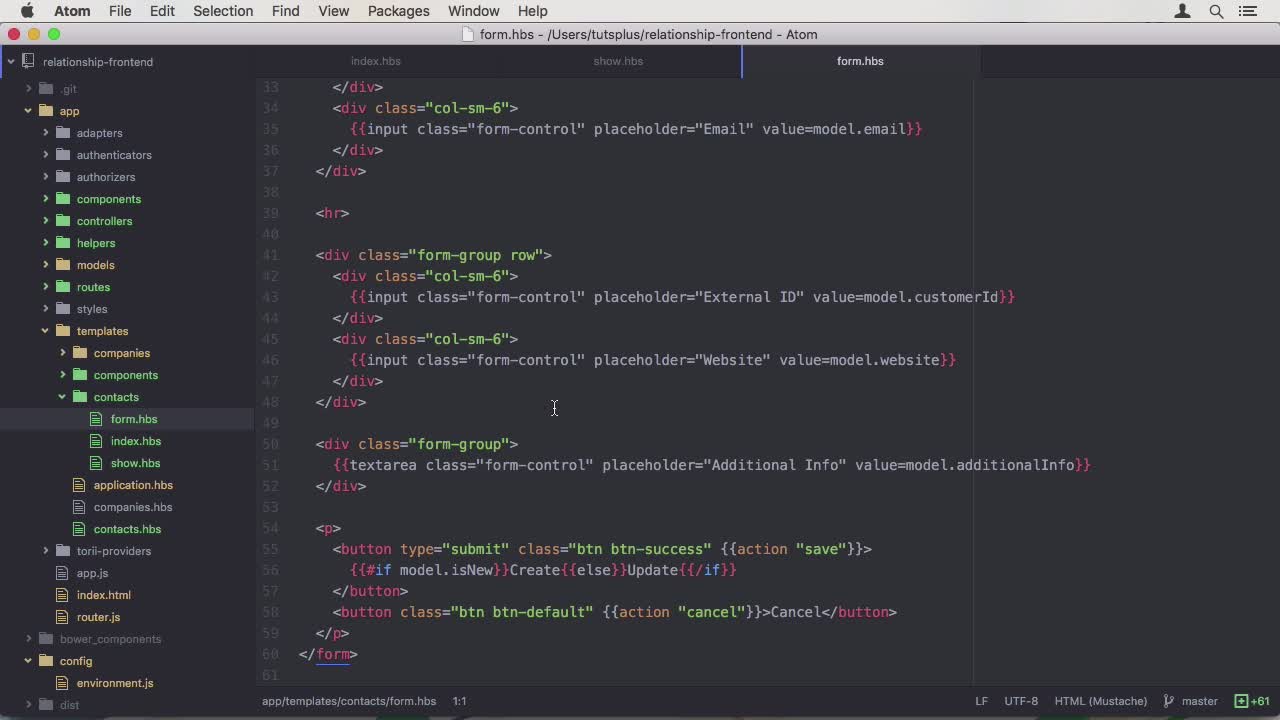The image size is (1280, 720).
Task: Expand the companies folder chevron
Action: point(63,353)
